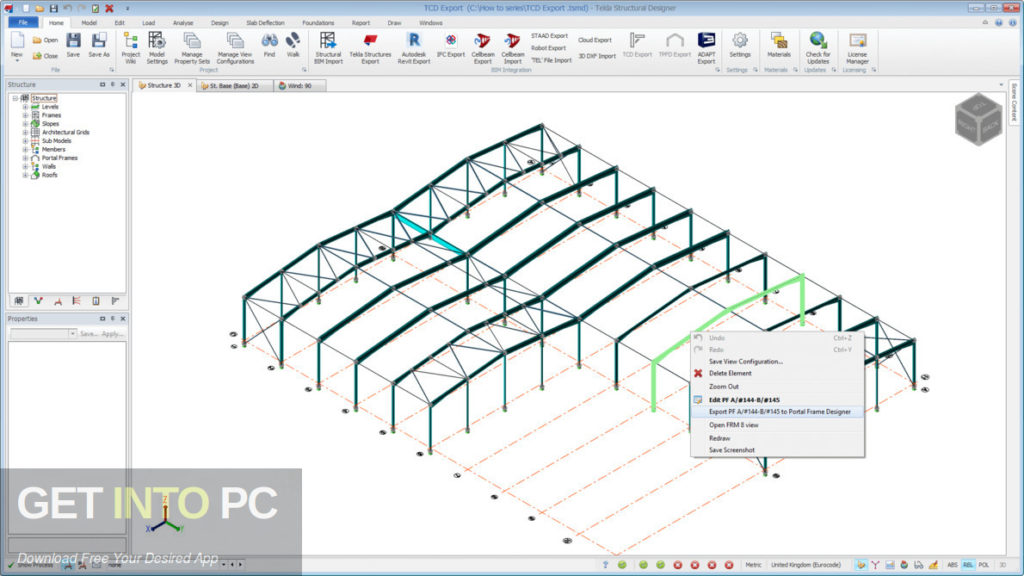Select the Roofs tree item
The width and height of the screenshot is (1024, 576).
tap(50, 175)
